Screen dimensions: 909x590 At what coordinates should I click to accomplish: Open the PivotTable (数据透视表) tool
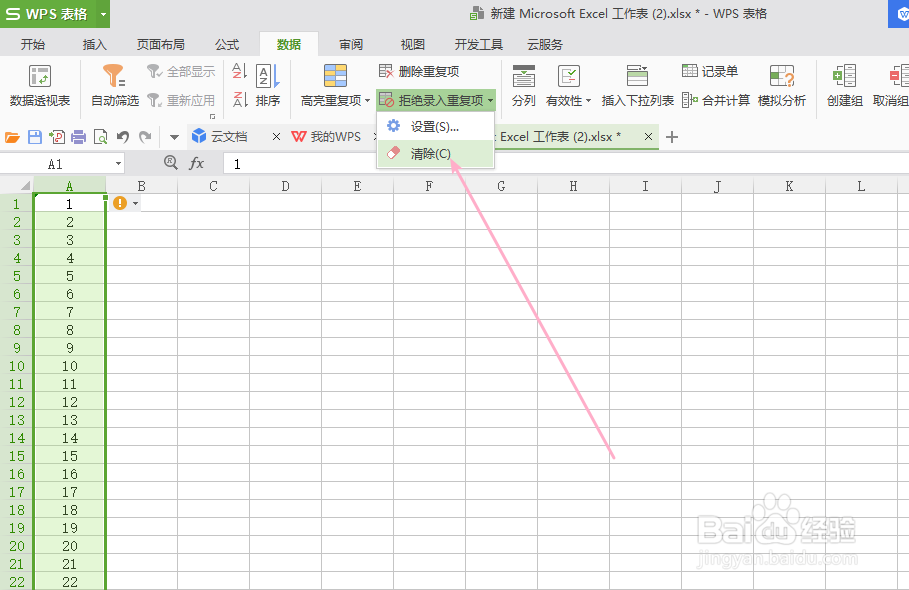point(39,85)
